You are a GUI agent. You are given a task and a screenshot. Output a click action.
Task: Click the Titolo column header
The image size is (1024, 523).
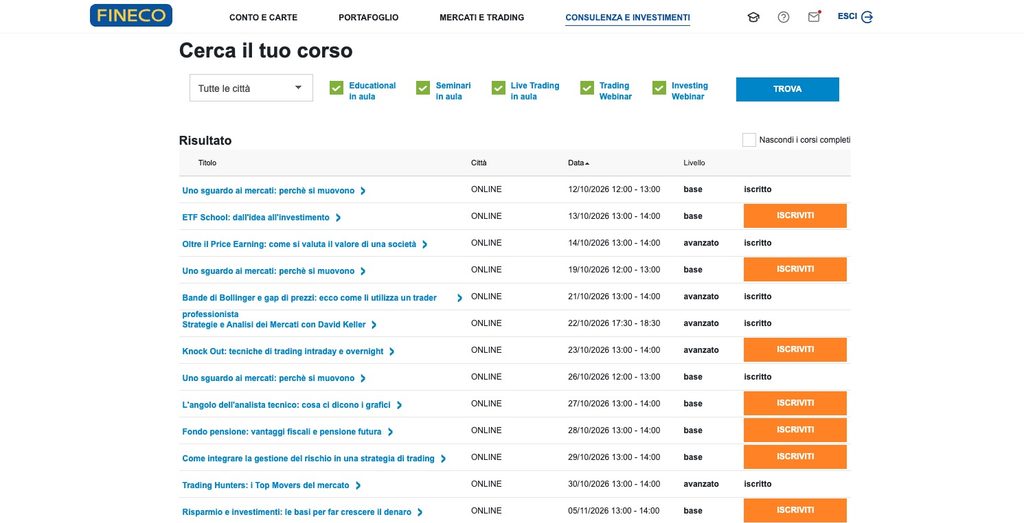click(207, 163)
